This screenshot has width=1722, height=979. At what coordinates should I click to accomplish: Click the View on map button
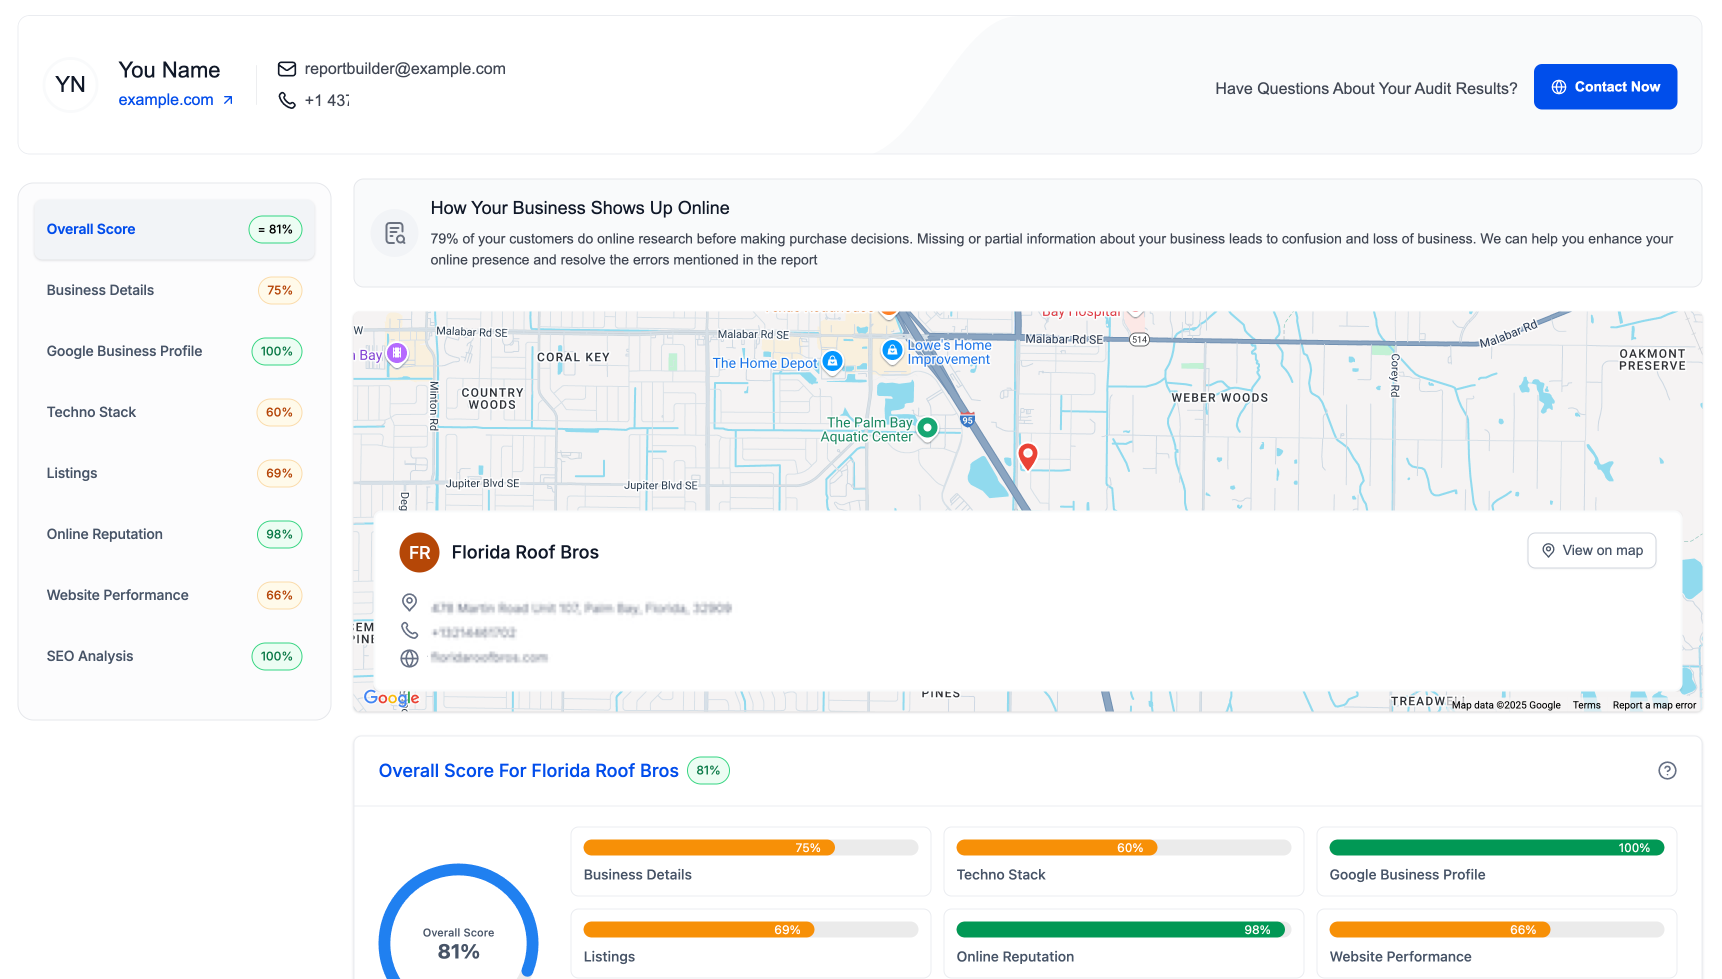coord(1591,551)
